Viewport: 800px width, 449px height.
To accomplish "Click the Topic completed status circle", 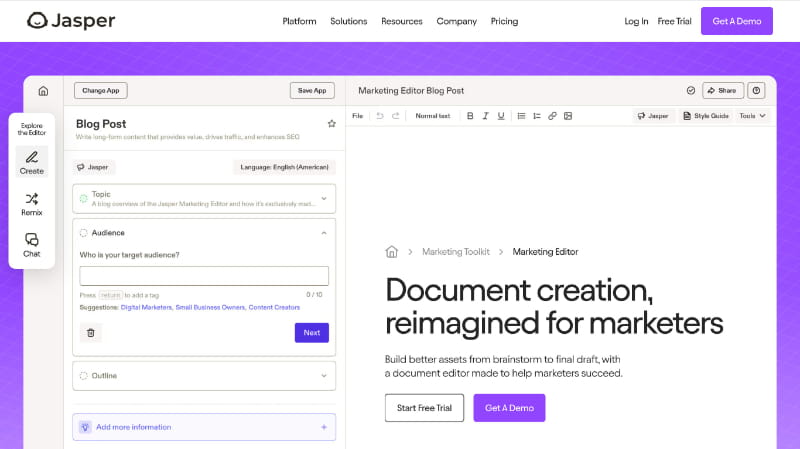I will pos(83,198).
